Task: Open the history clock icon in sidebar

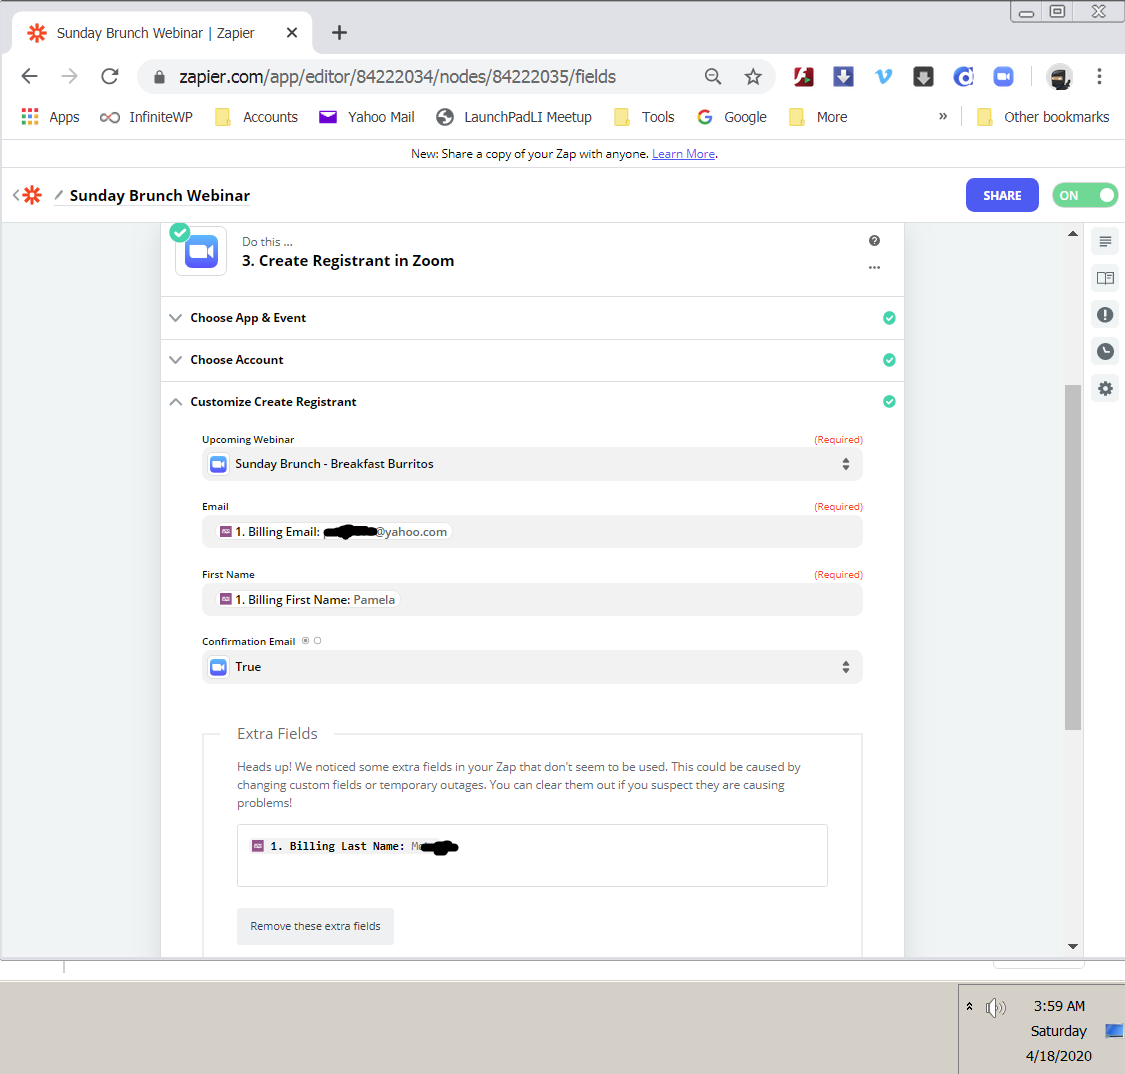Action: [x=1105, y=352]
